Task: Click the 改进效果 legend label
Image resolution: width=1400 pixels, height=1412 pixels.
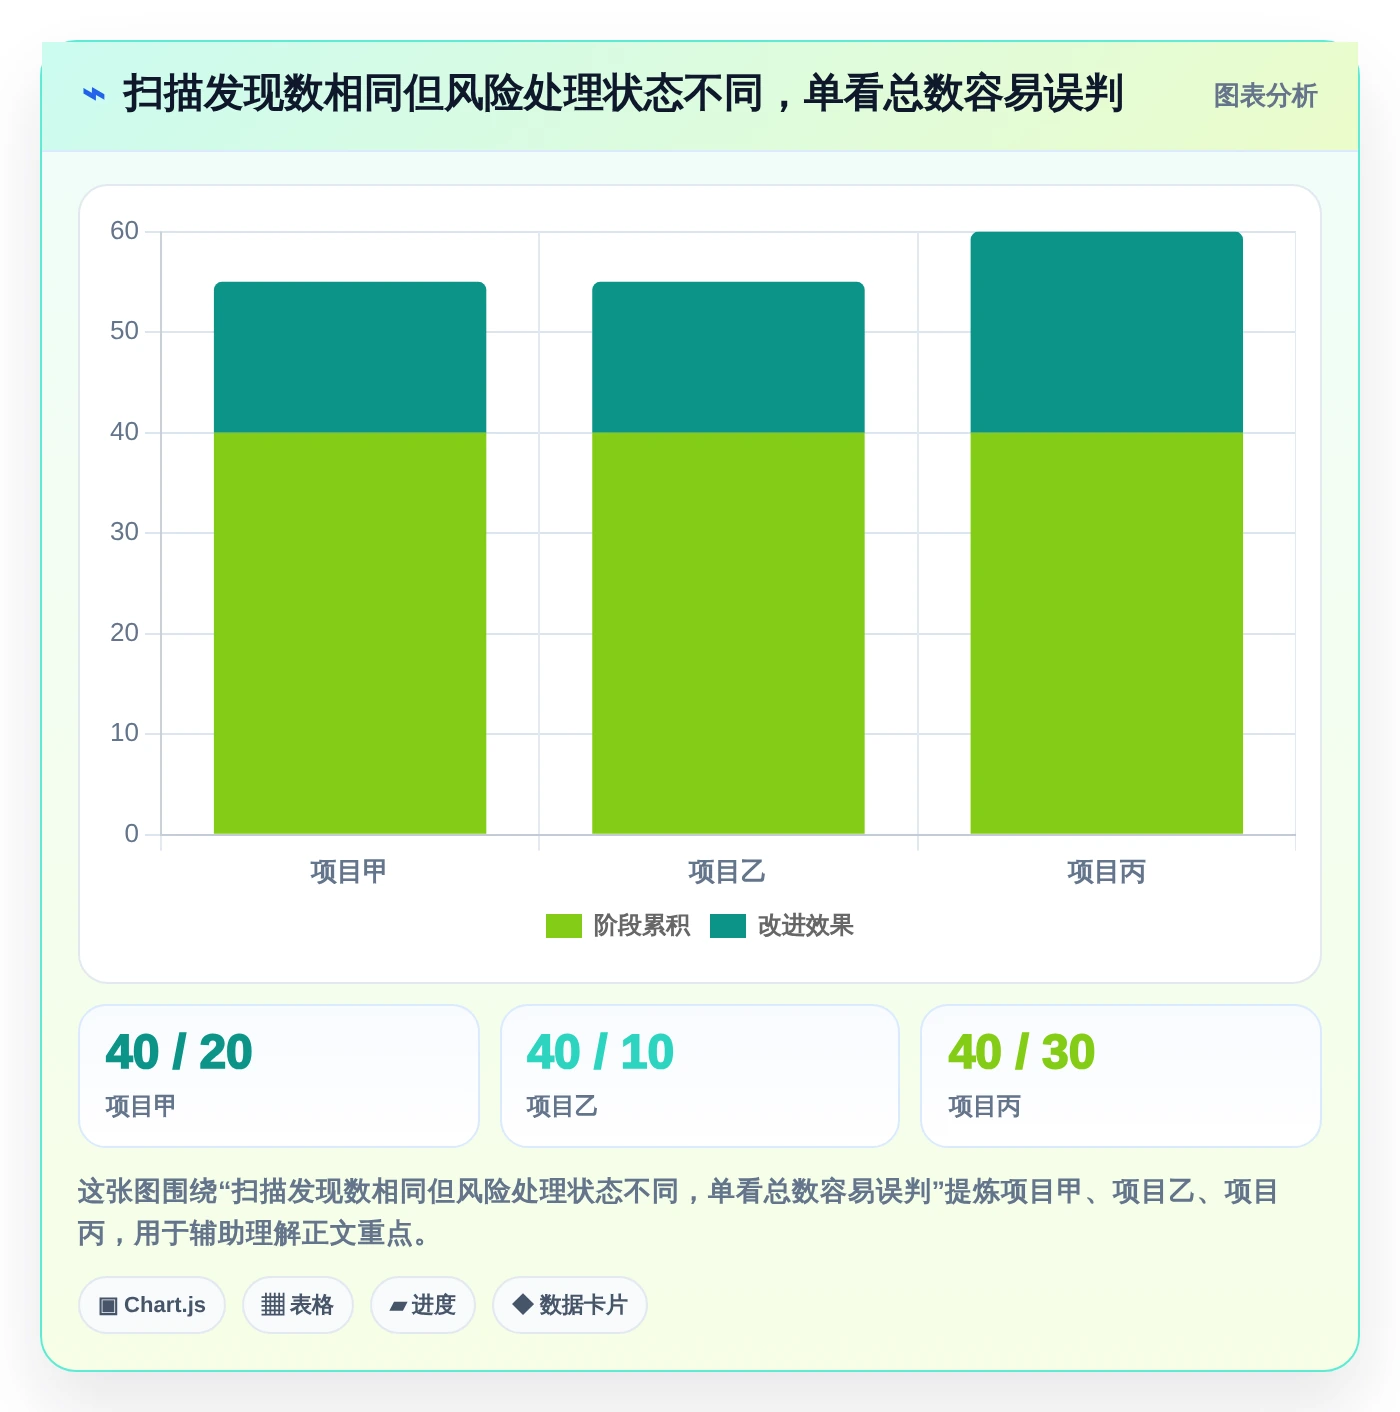Action: click(x=806, y=926)
